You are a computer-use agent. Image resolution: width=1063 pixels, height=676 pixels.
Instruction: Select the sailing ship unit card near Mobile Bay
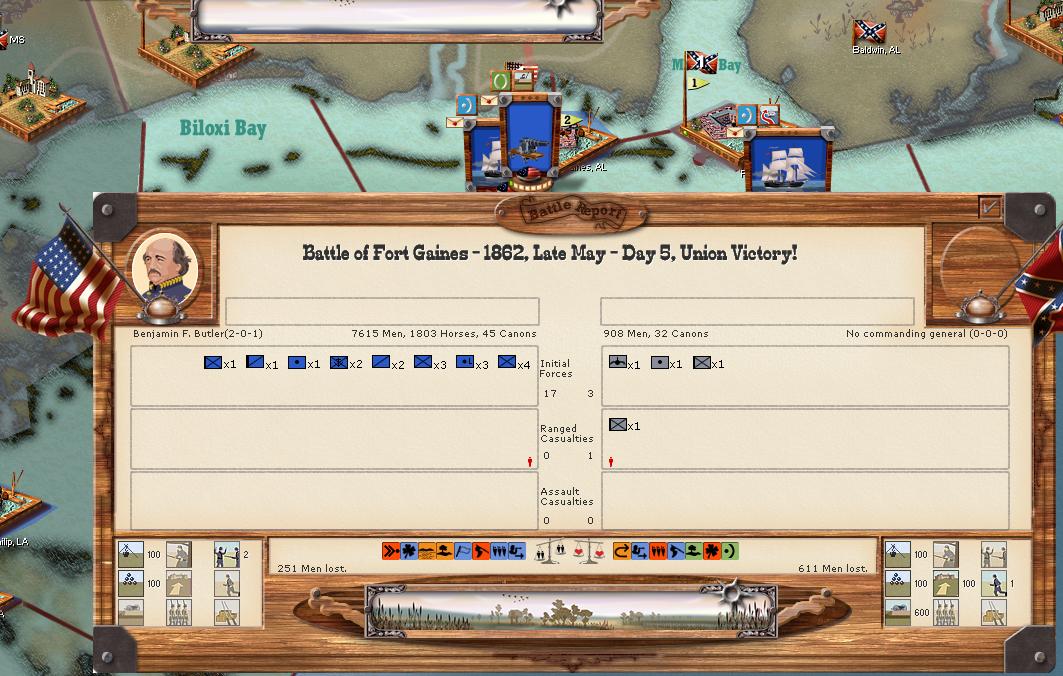pos(789,160)
